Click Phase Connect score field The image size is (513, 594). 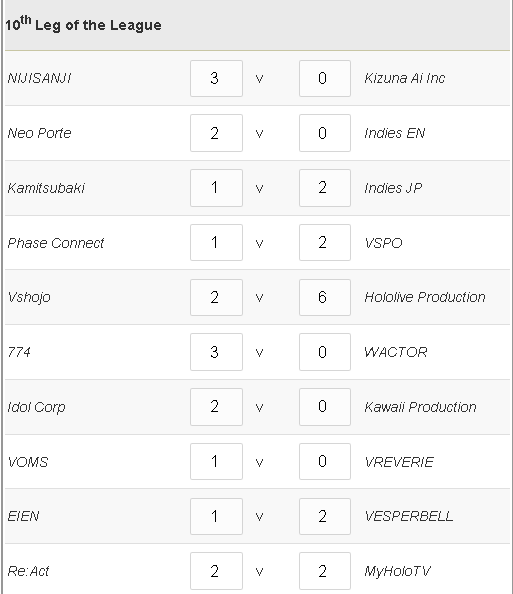[x=216, y=242]
